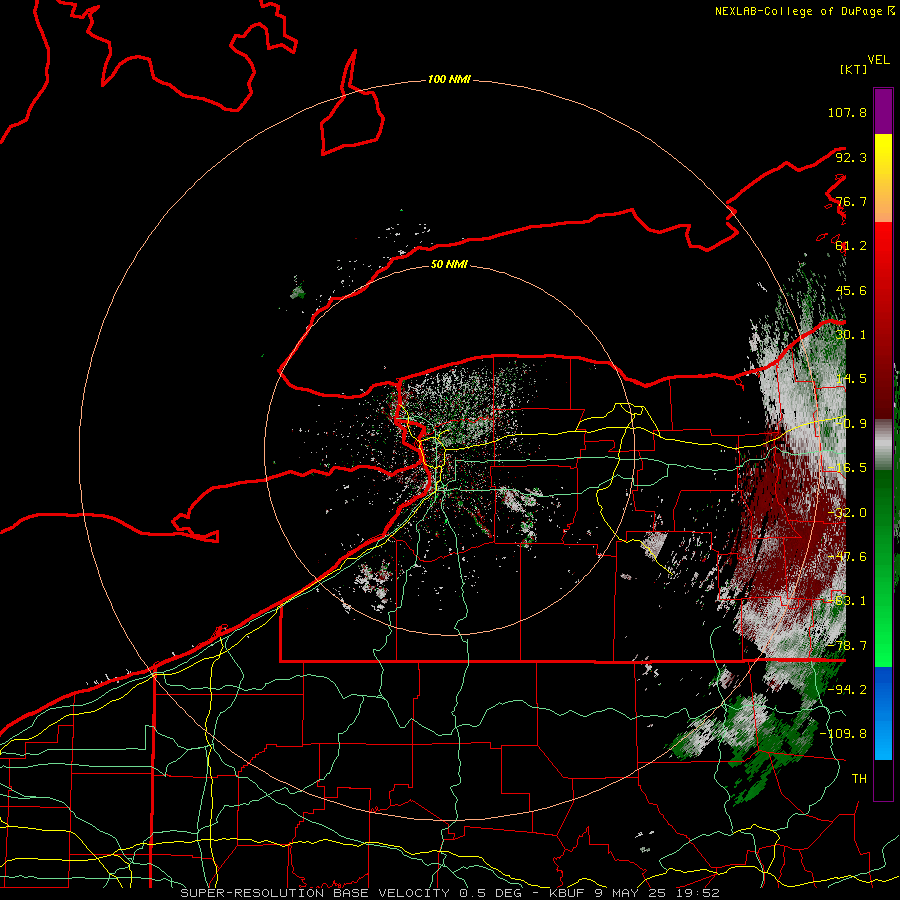Click the 14.5 legend value
The height and width of the screenshot is (900, 900).
[851, 379]
